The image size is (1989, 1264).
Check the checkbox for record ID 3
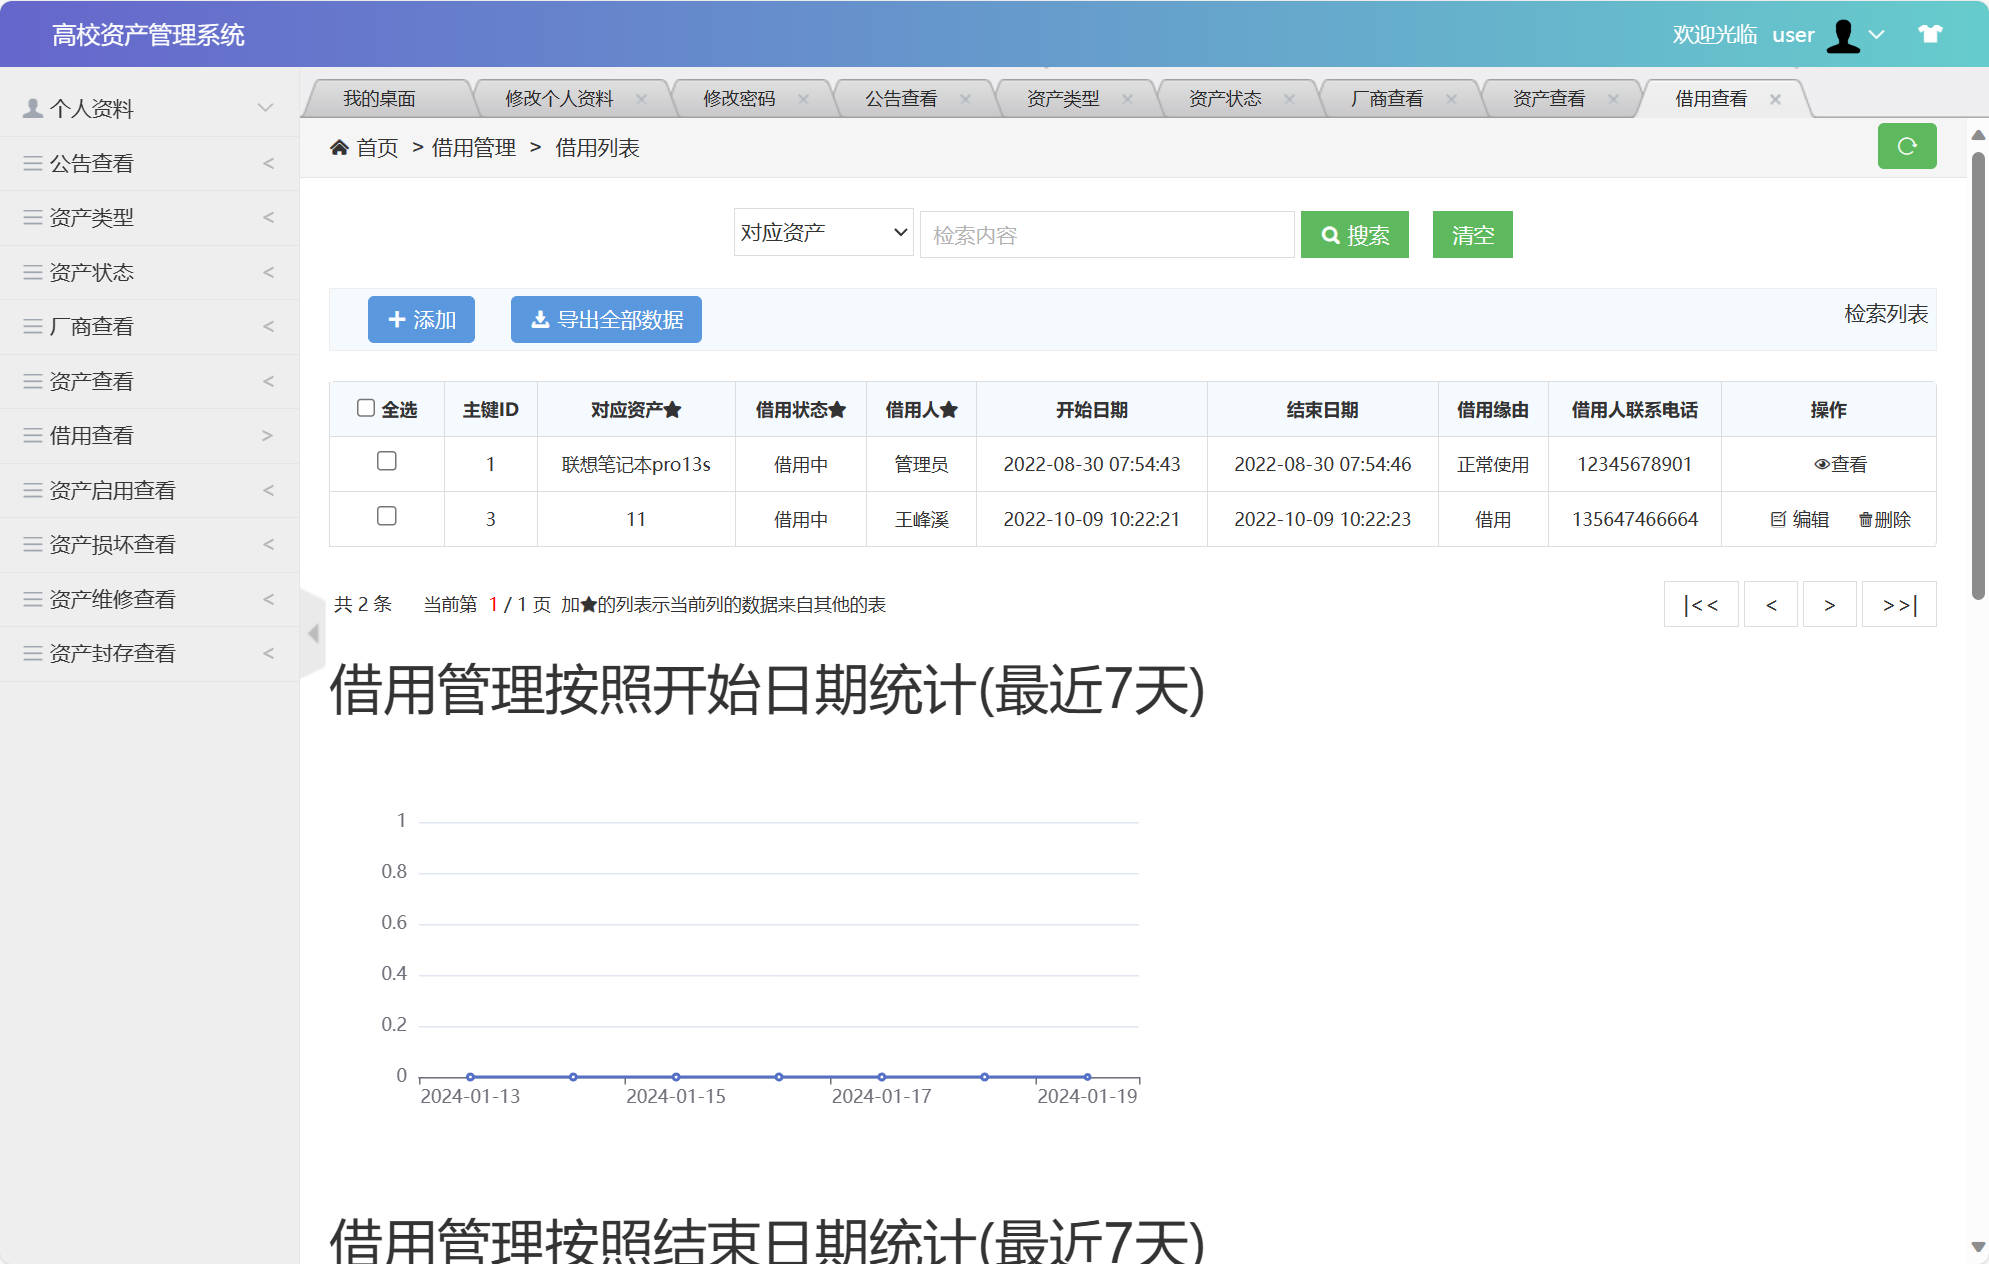pyautogui.click(x=387, y=517)
